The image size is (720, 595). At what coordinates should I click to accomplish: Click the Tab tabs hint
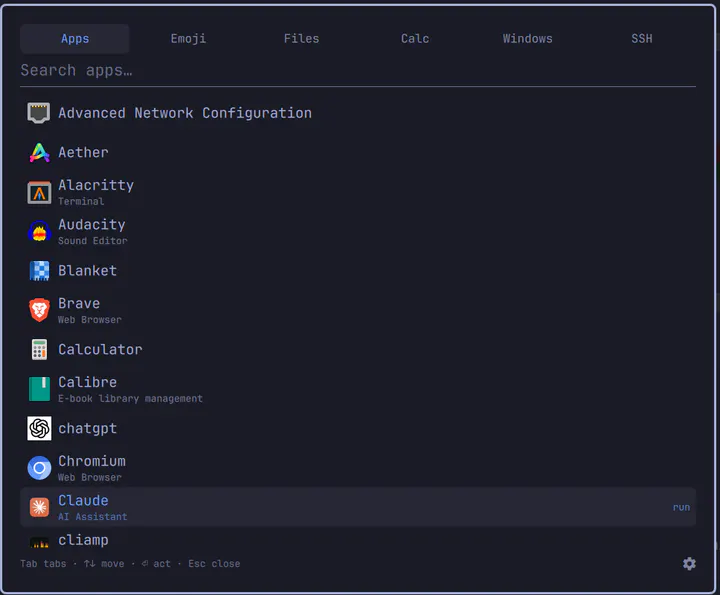43,564
